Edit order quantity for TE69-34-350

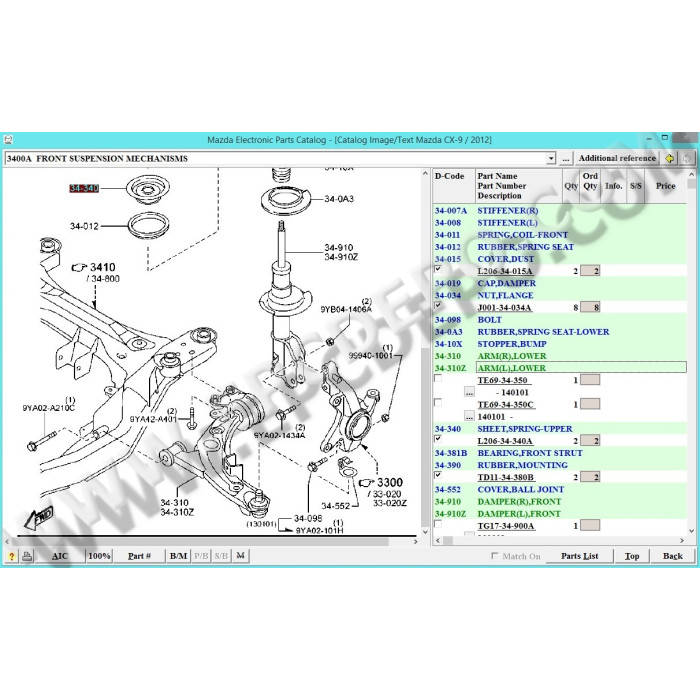[x=590, y=380]
